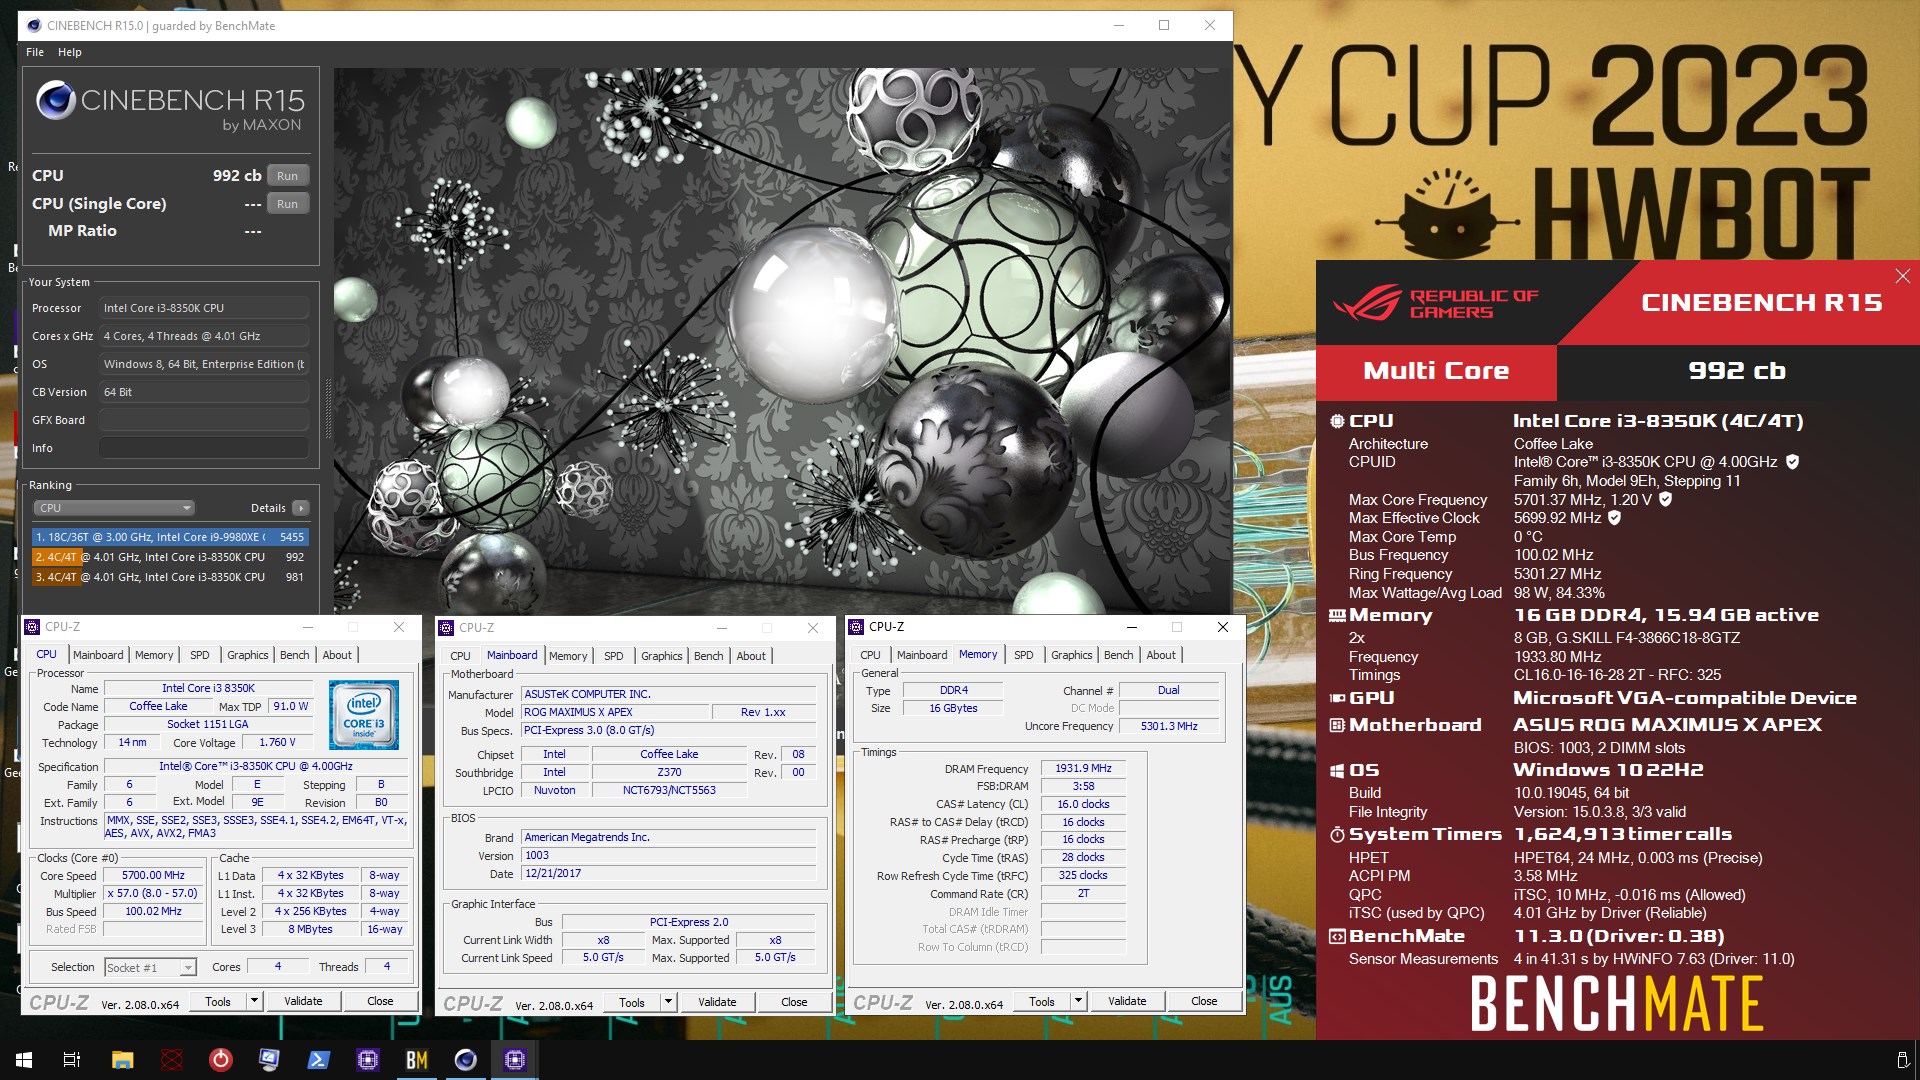Click the 992 cb Multi Core score
The image size is (1920, 1080).
(x=1737, y=371)
